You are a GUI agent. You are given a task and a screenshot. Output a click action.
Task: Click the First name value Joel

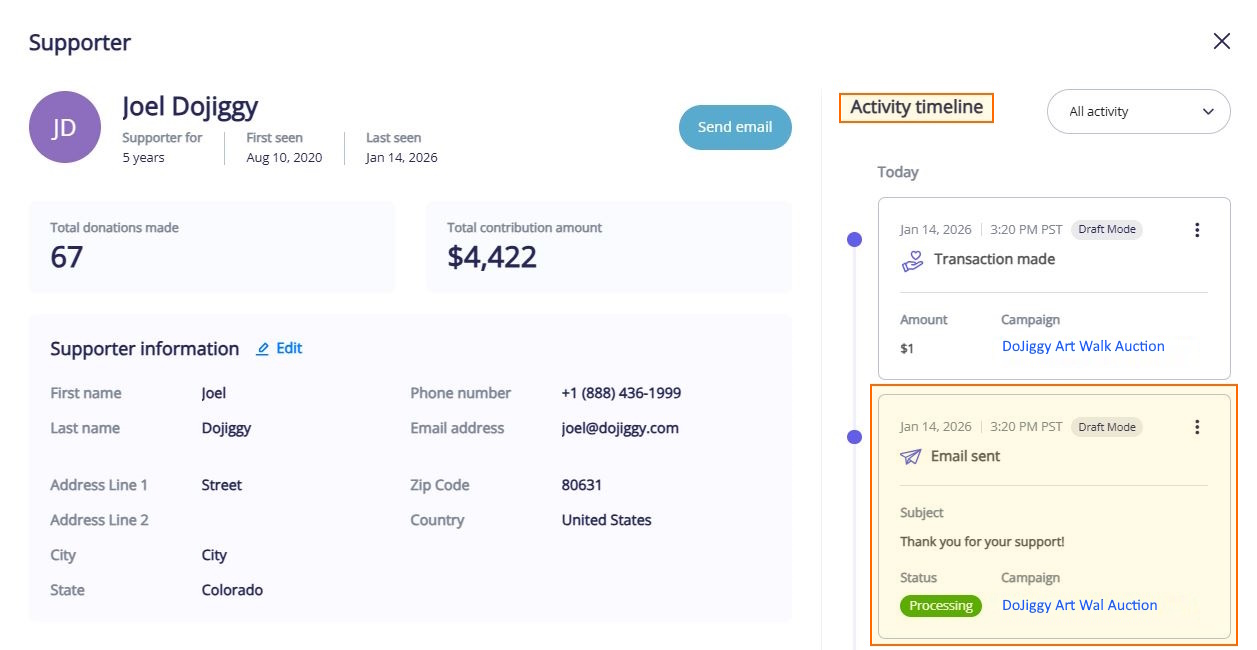coord(214,393)
